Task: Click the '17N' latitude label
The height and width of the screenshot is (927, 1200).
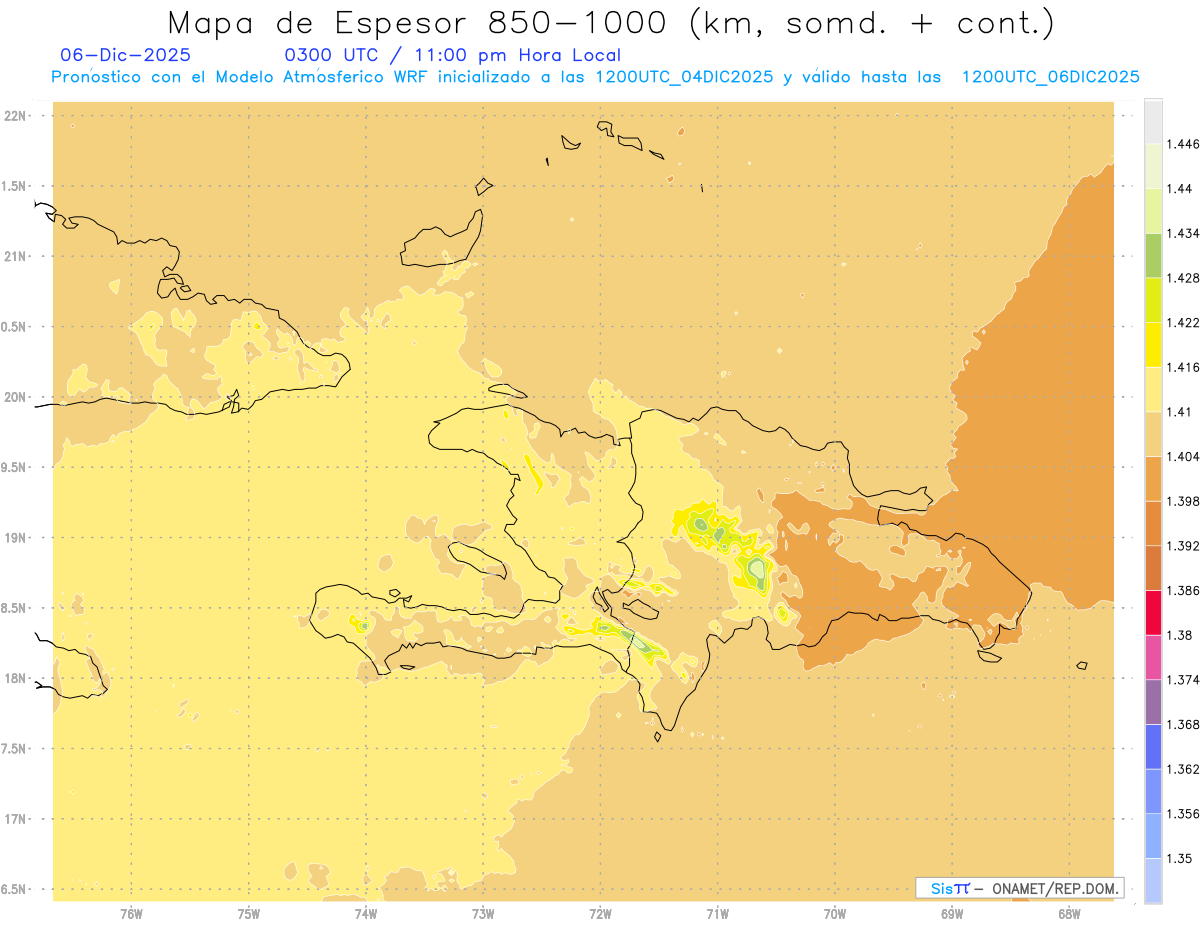Action: point(14,819)
